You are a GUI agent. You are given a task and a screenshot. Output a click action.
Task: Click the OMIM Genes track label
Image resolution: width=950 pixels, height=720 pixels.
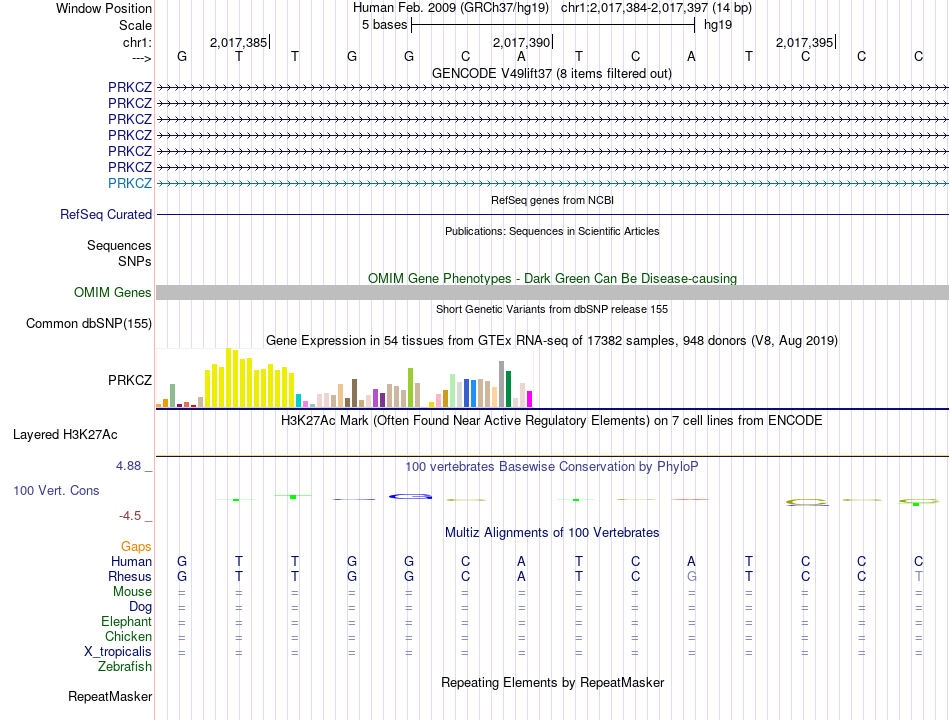click(x=112, y=293)
